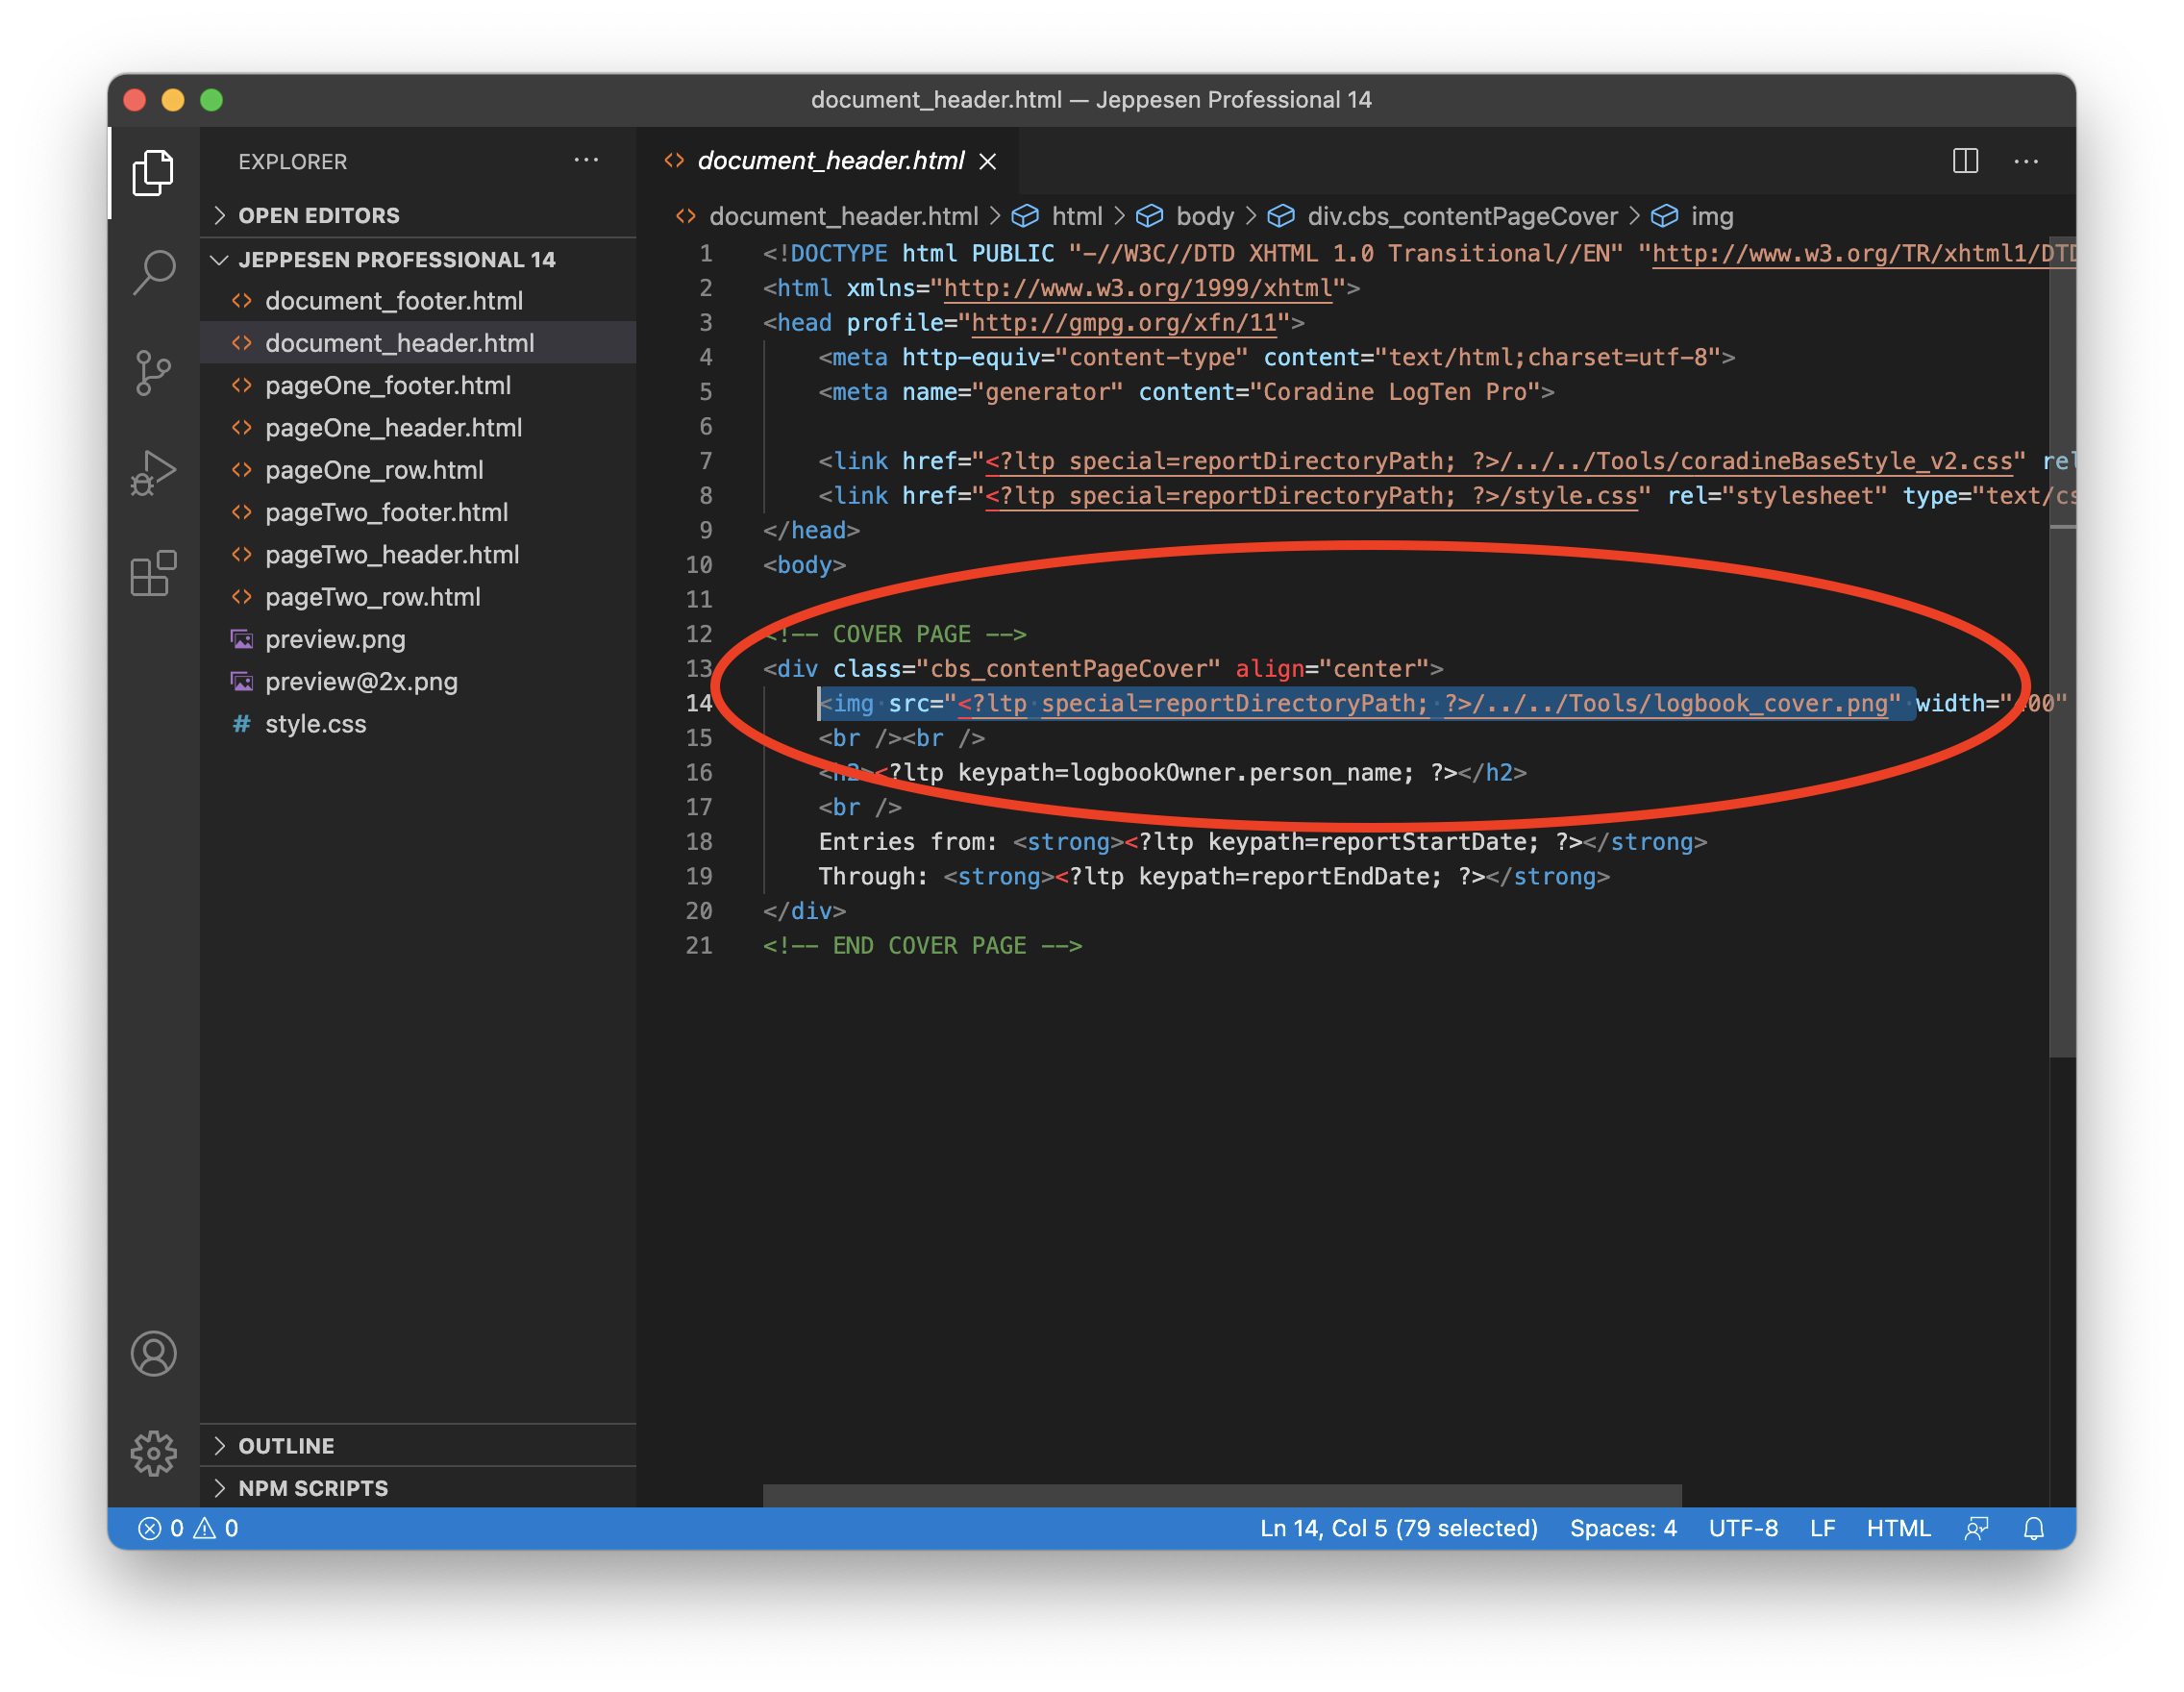The height and width of the screenshot is (1692, 2184).
Task: Switch to the document_header.html editor tab
Action: (x=830, y=160)
